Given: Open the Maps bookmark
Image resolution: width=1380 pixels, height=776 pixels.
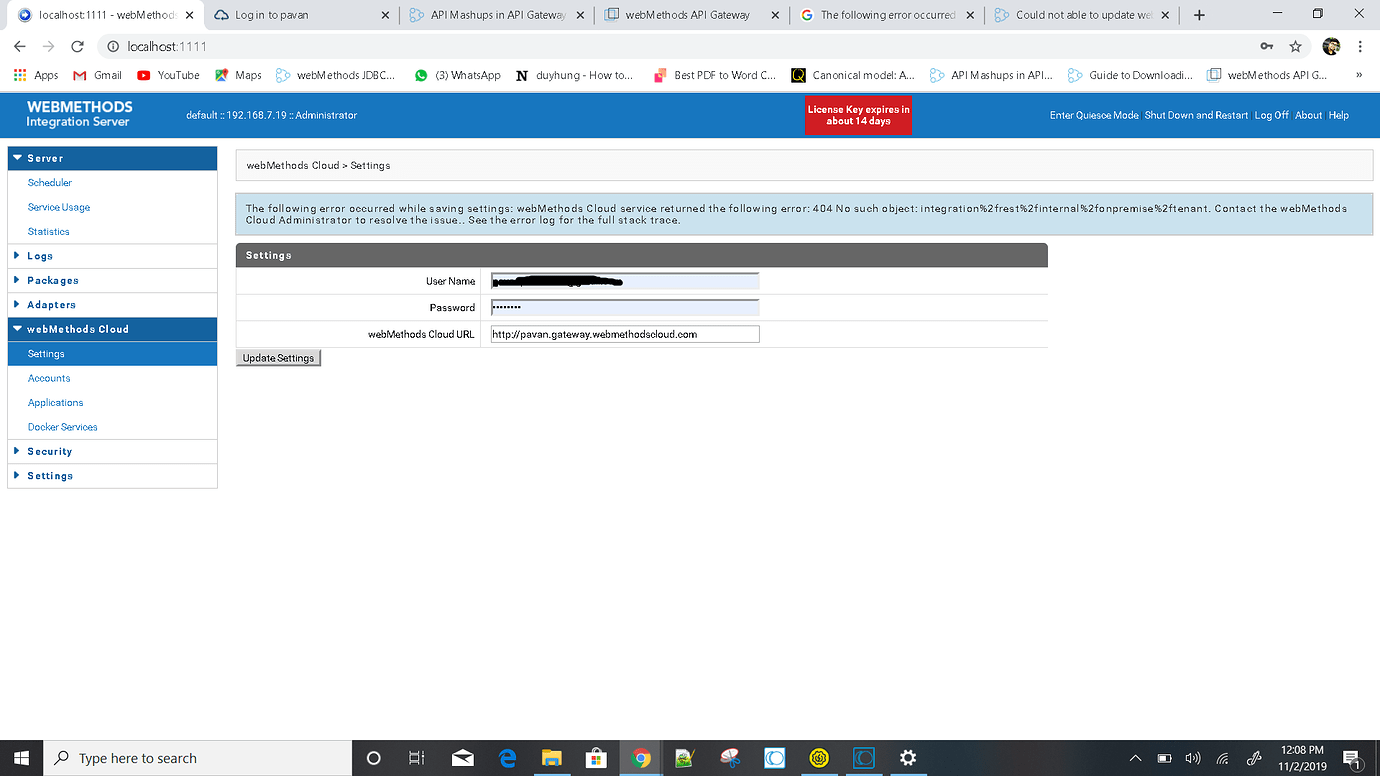Looking at the screenshot, I should [238, 75].
